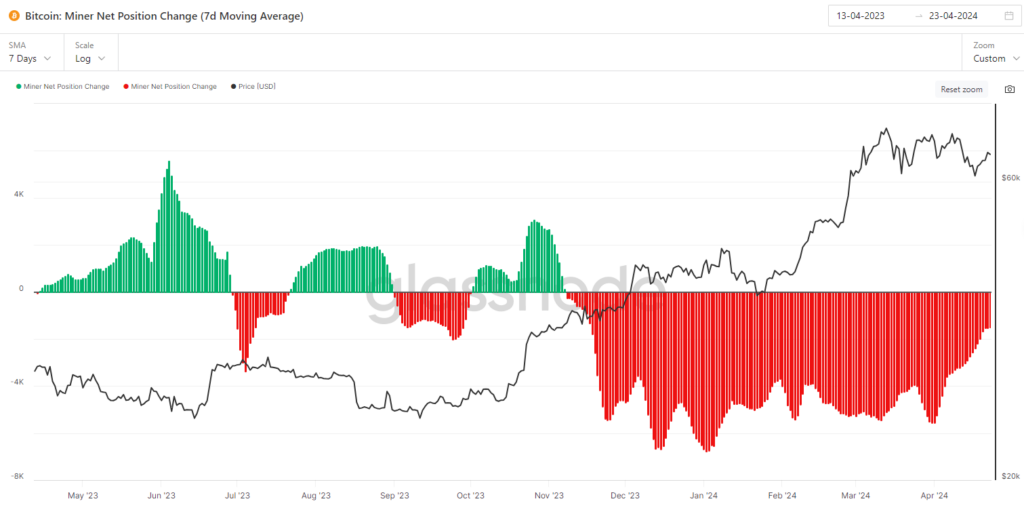Screen dimensions: 1024x514
Task: Click the end date 23-04-2024 field
Action: [x=953, y=16]
